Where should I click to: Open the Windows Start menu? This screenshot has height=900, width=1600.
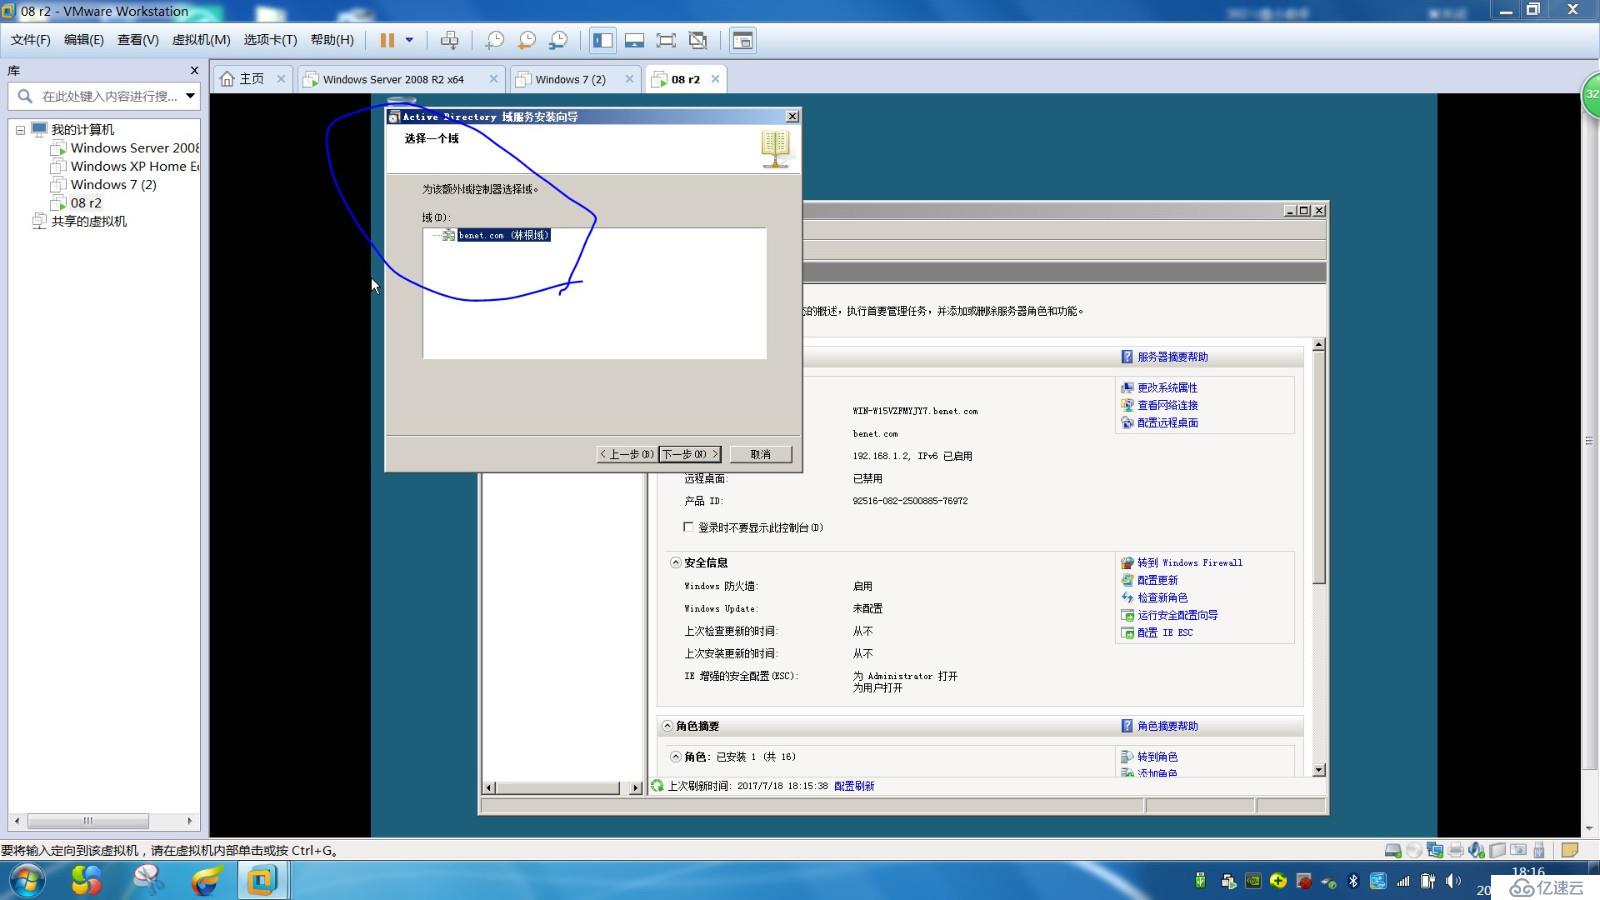27,881
